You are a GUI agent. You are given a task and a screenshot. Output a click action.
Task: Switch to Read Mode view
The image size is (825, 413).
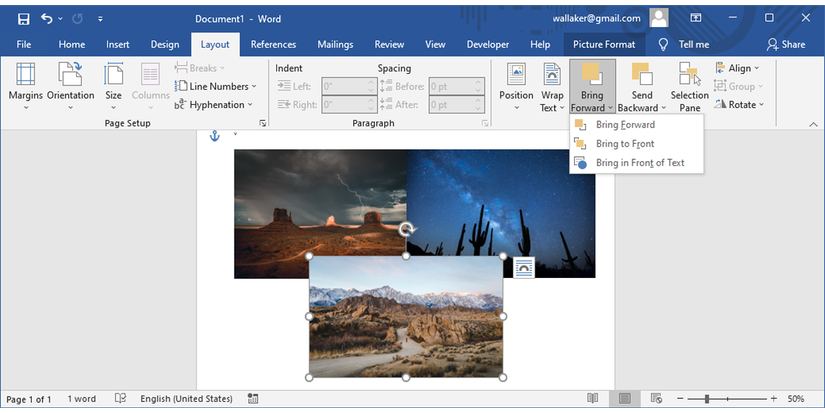tap(592, 399)
